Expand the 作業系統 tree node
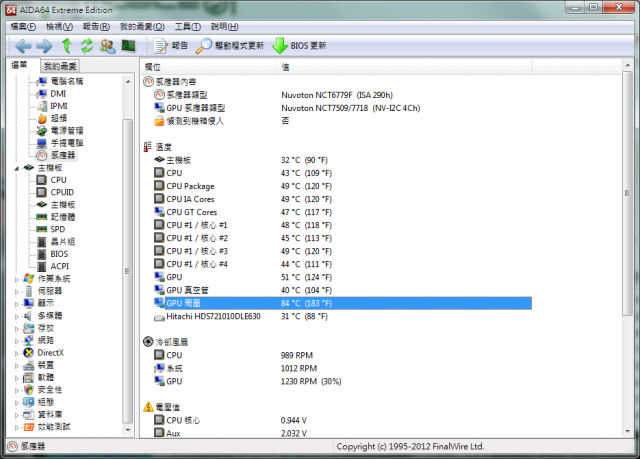Image resolution: width=640 pixels, height=459 pixels. click(x=17, y=279)
